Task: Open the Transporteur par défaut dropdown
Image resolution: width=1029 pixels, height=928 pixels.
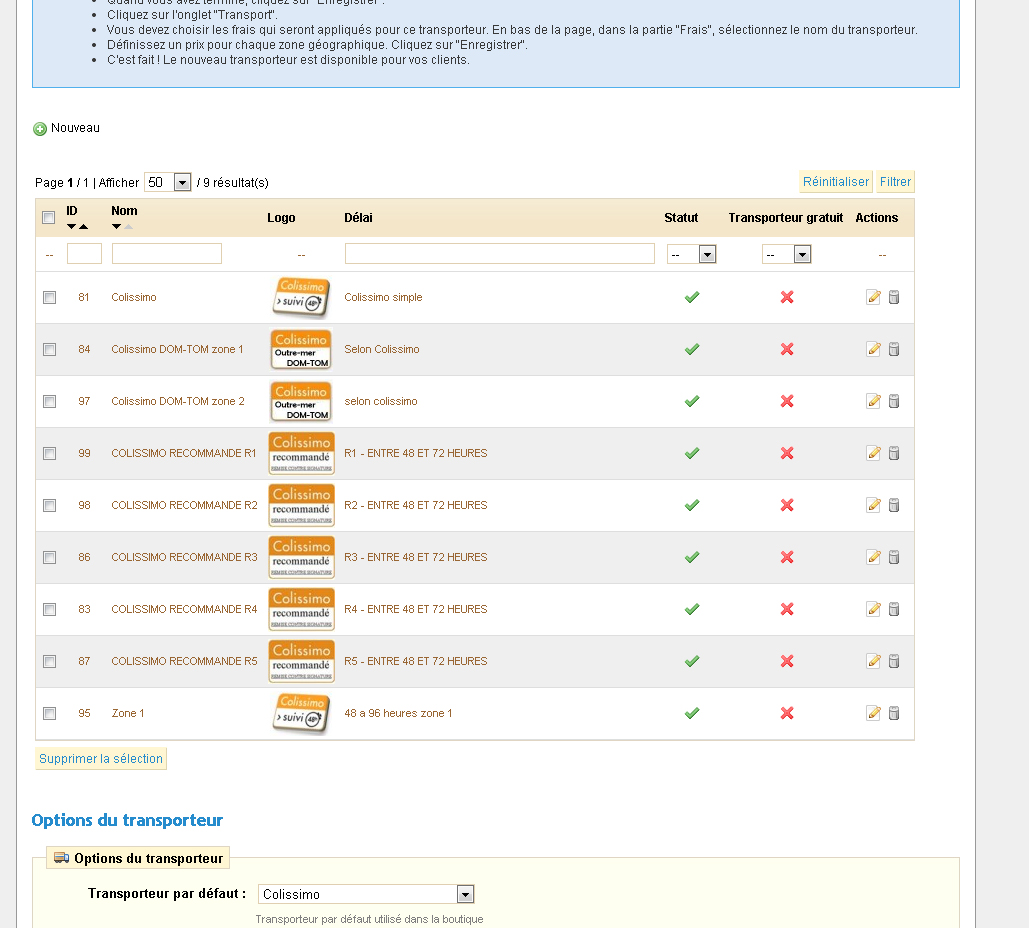Action: tap(366, 894)
